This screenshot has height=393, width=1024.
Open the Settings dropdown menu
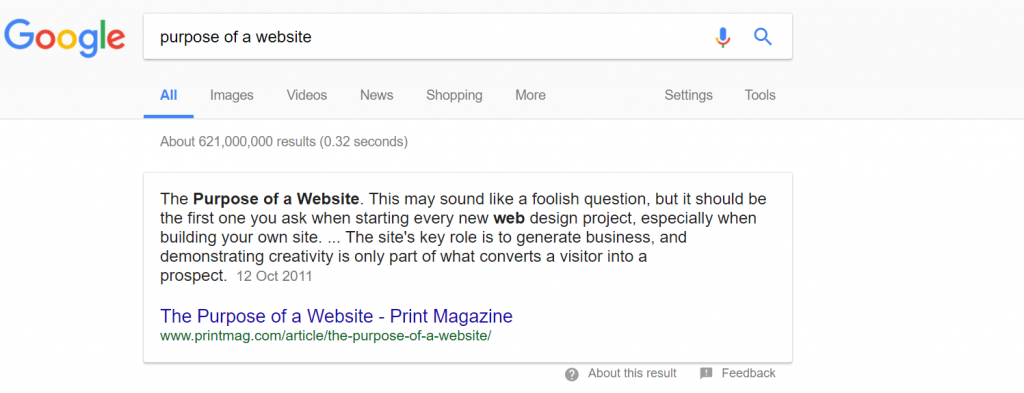(688, 95)
